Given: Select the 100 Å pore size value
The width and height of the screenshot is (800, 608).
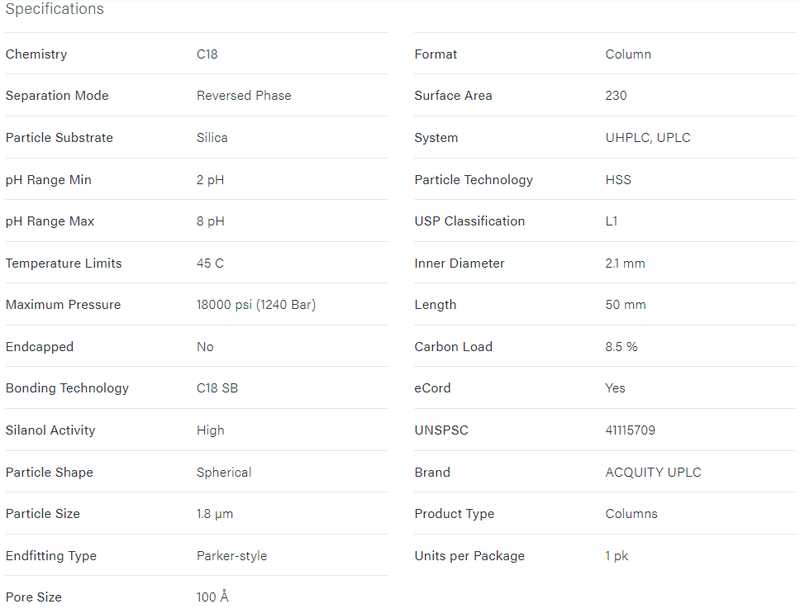Looking at the screenshot, I should (213, 596).
